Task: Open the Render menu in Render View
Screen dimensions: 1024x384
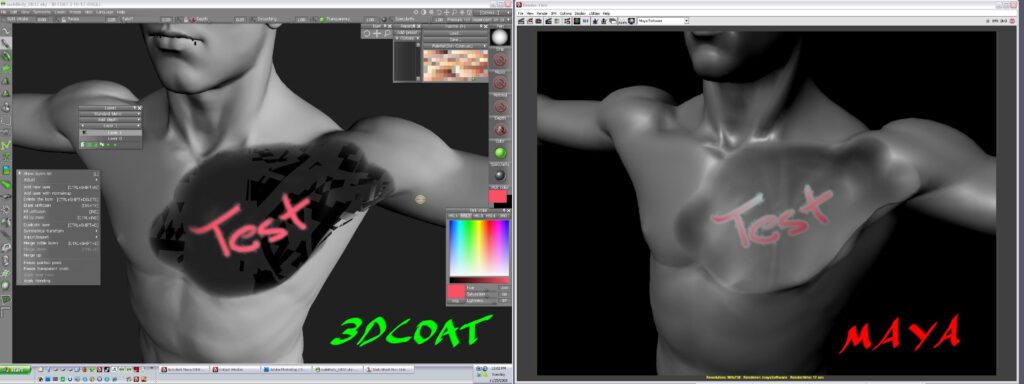Action: point(542,13)
